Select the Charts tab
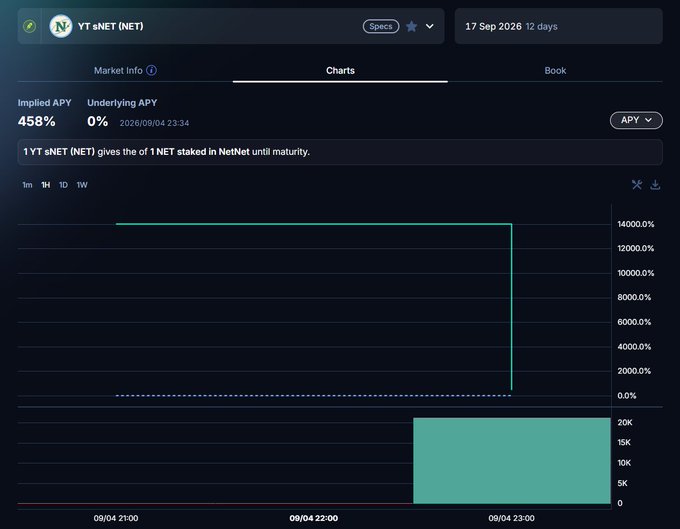Viewport: 680px width, 529px height. coord(340,70)
